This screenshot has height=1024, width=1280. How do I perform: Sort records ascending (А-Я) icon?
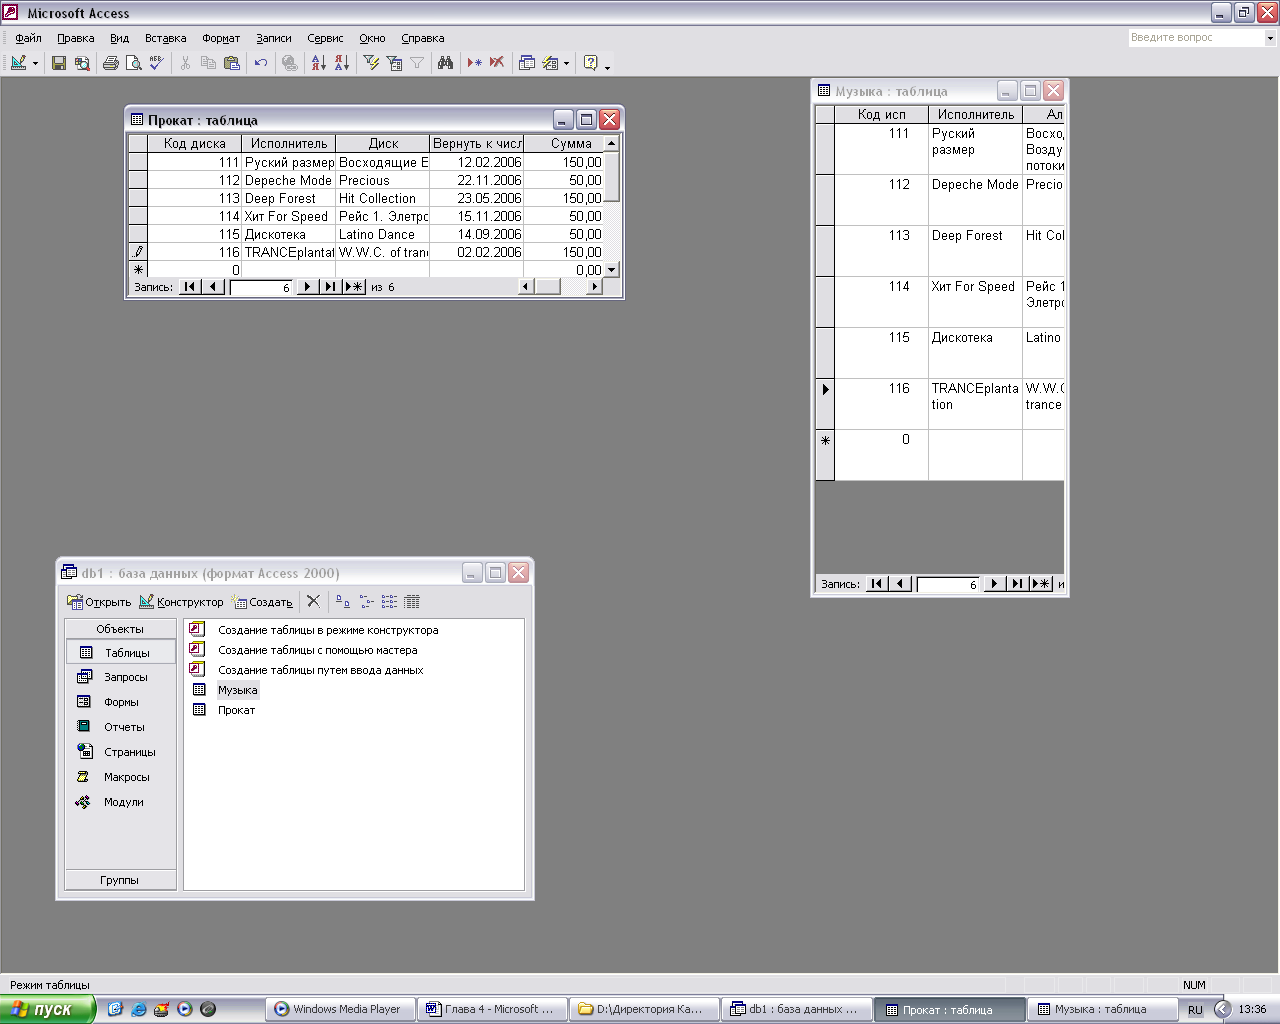coord(318,63)
